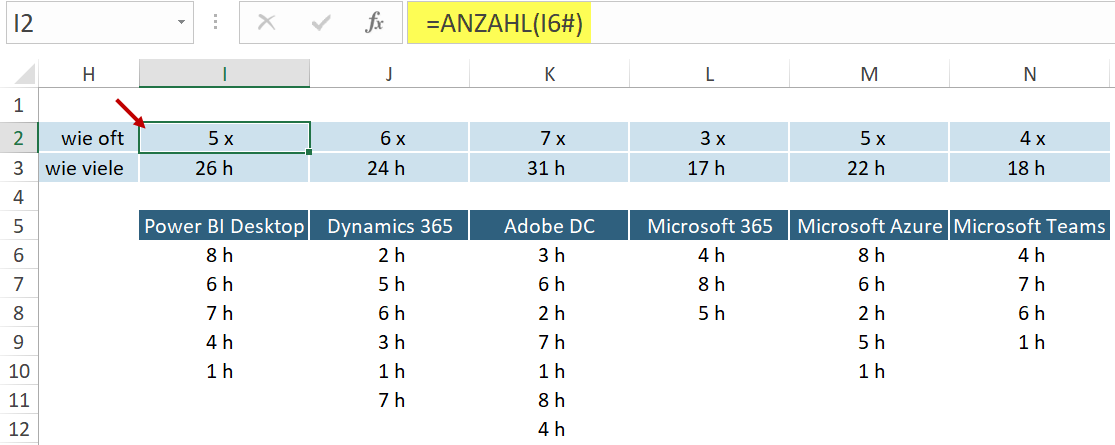Select column K header
1115x445 pixels.
[x=549, y=73]
